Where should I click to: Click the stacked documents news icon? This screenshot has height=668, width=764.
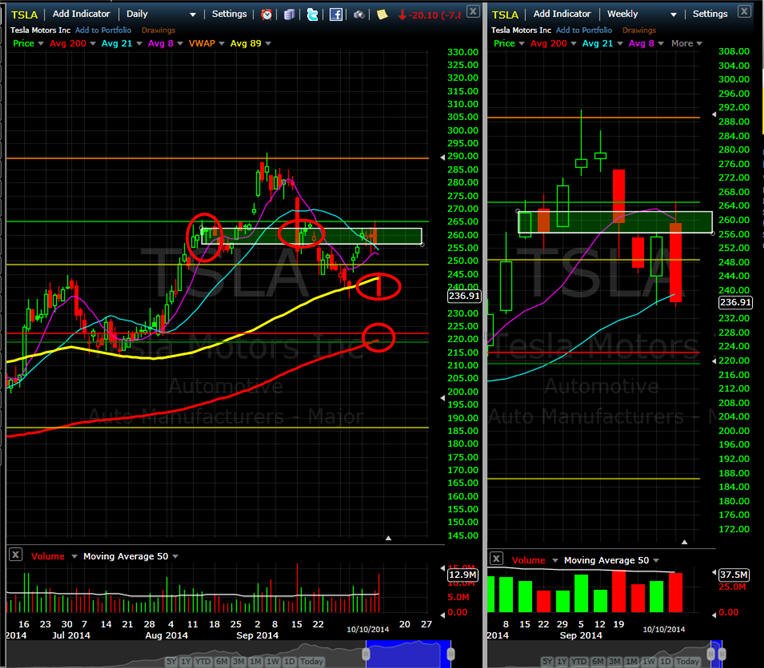click(x=289, y=15)
